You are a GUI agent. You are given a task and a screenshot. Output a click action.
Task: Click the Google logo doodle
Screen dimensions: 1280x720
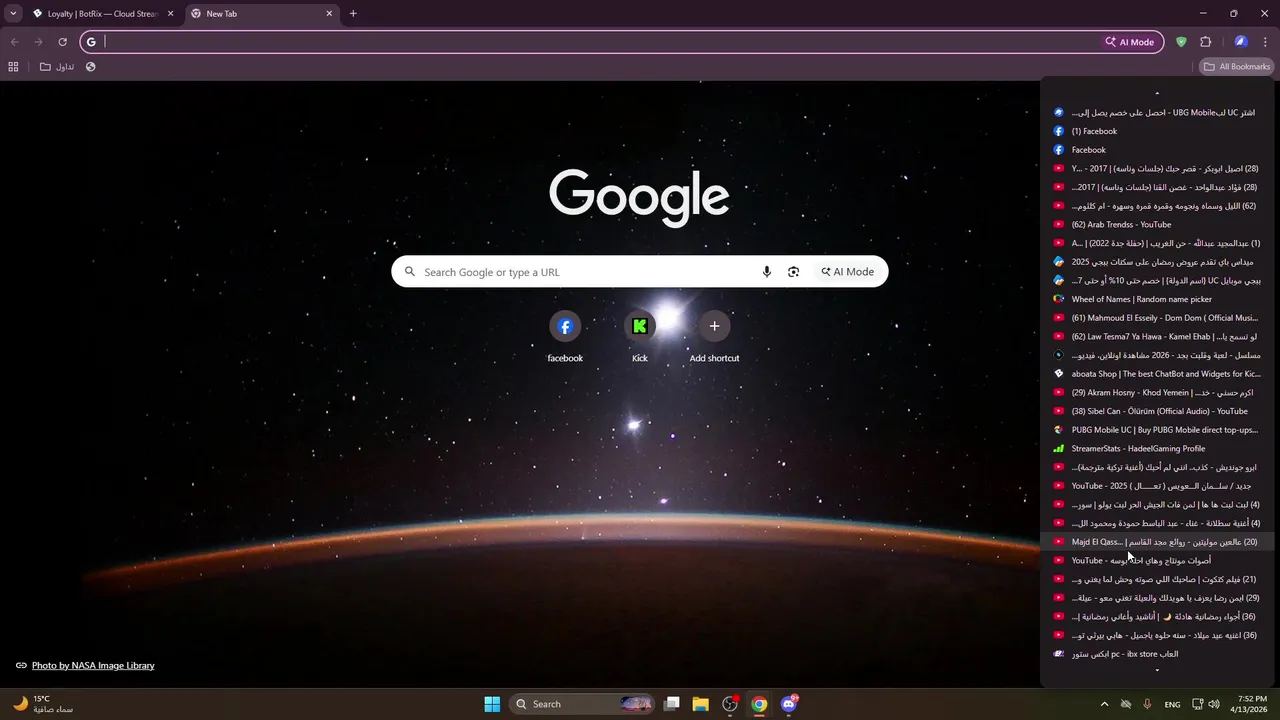639,196
